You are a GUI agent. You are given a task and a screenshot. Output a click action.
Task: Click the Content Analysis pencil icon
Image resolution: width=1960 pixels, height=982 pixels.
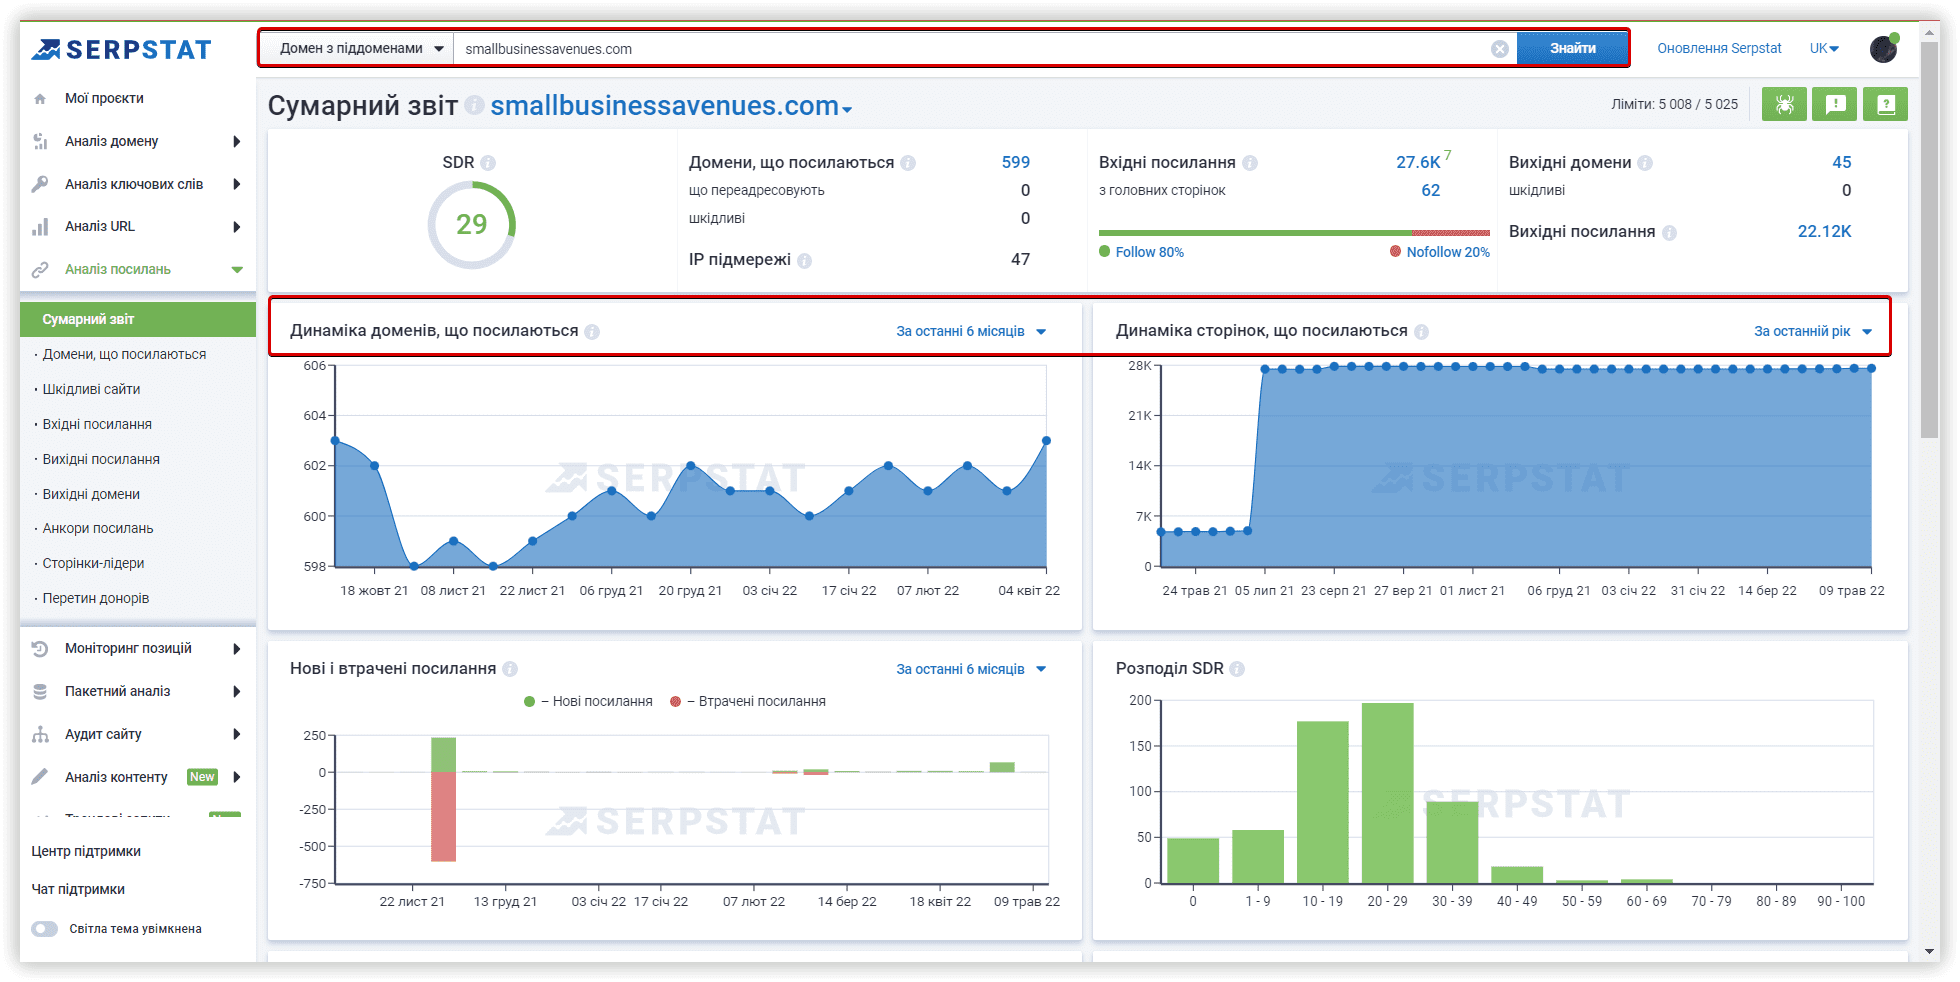pos(40,777)
